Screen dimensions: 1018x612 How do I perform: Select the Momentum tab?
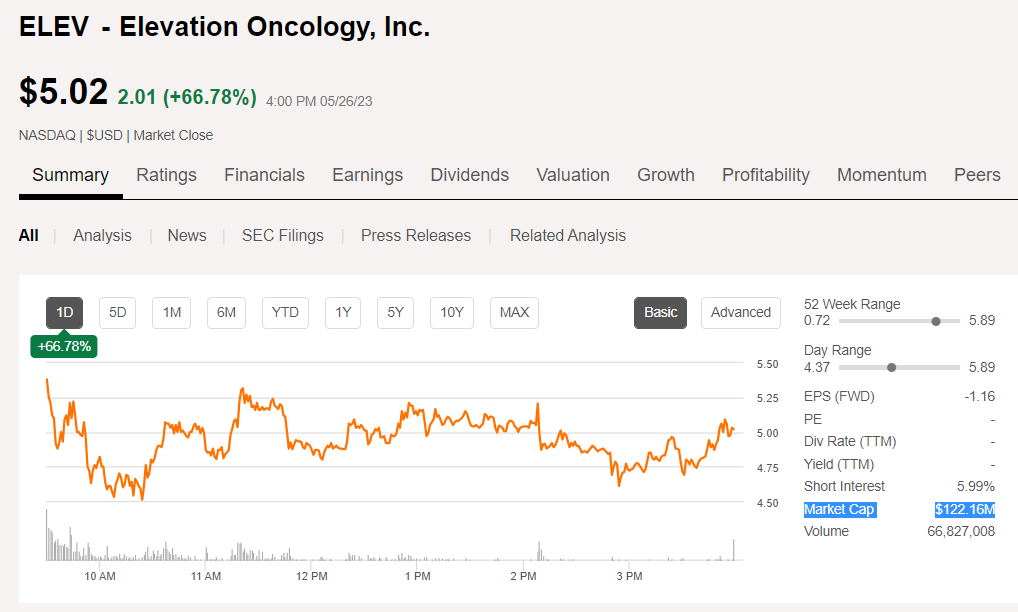click(x=881, y=175)
